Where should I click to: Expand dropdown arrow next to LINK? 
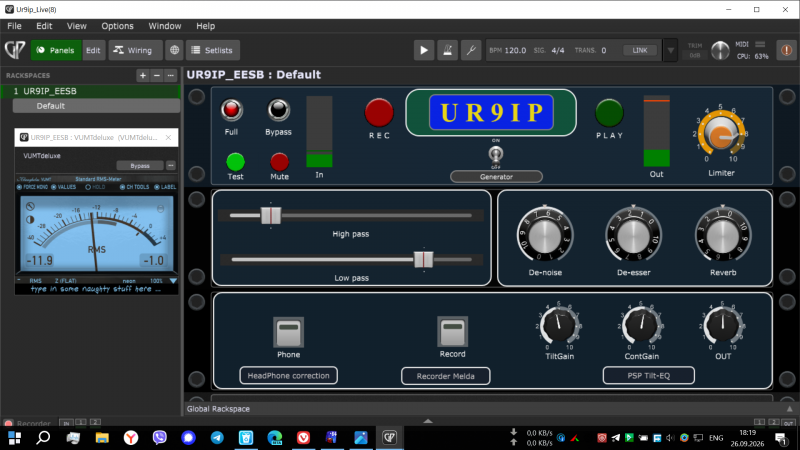tap(670, 50)
